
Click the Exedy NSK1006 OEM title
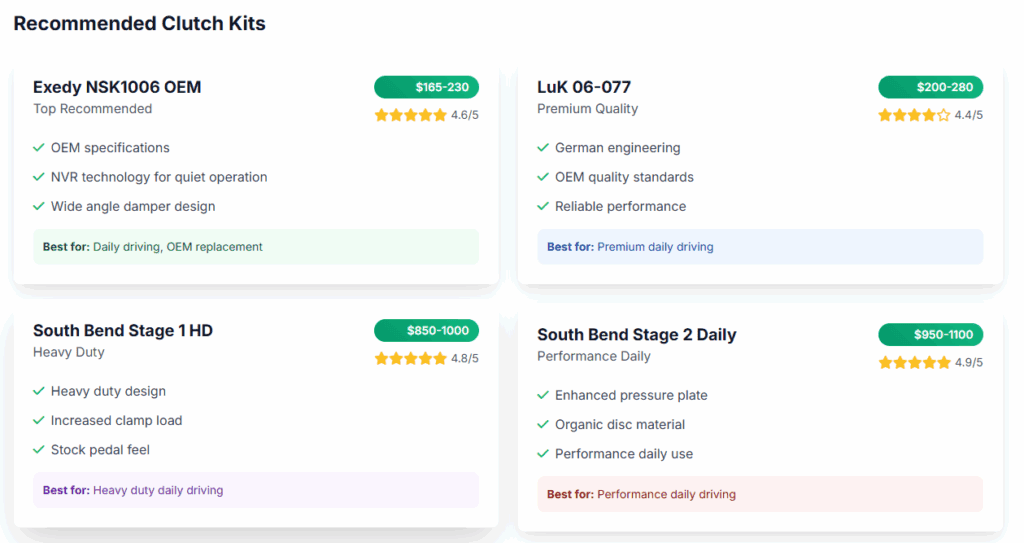pyautogui.click(x=117, y=87)
